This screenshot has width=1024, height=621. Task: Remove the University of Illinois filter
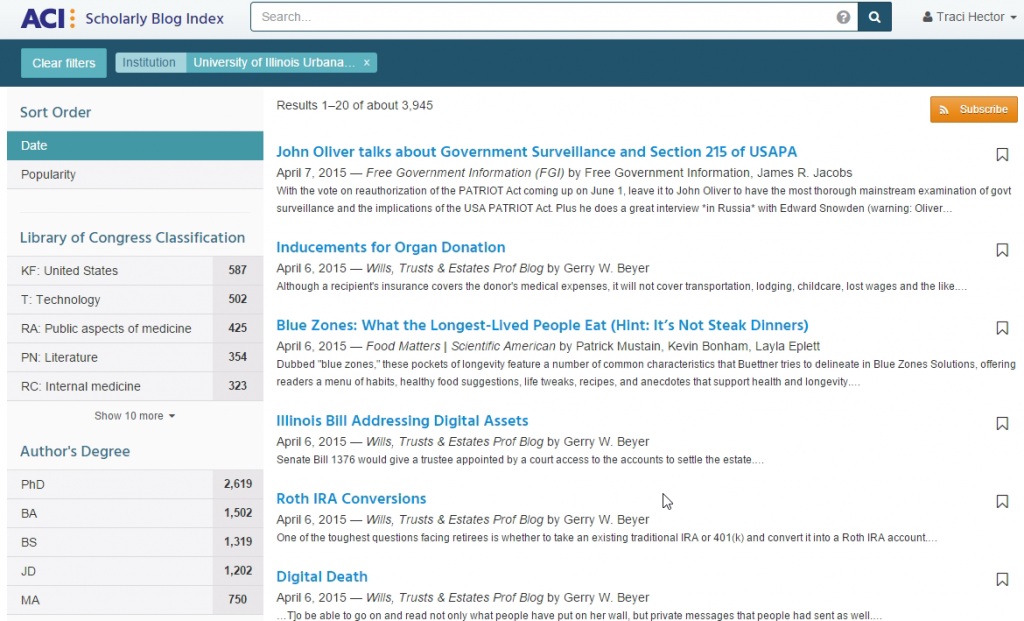(x=367, y=63)
